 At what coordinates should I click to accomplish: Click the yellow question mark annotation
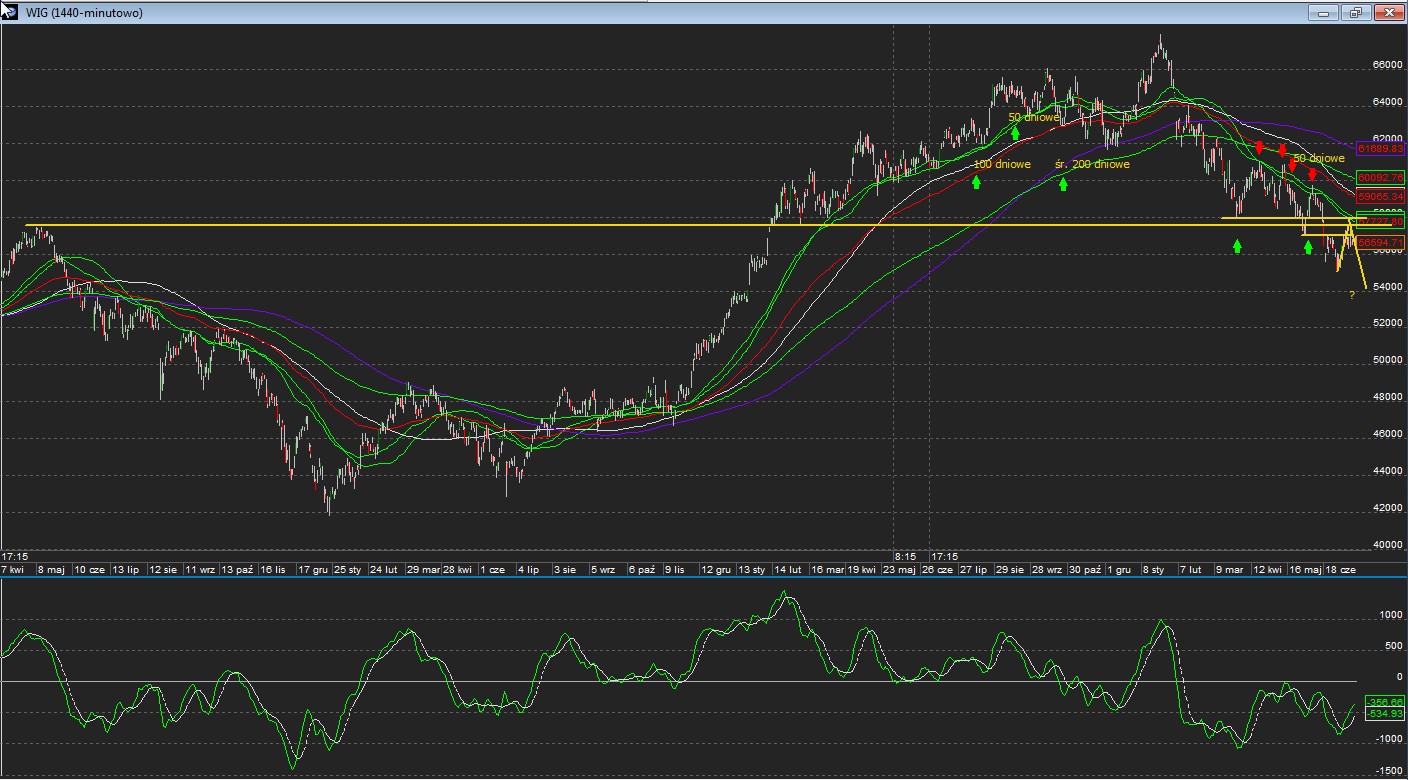tap(1351, 294)
